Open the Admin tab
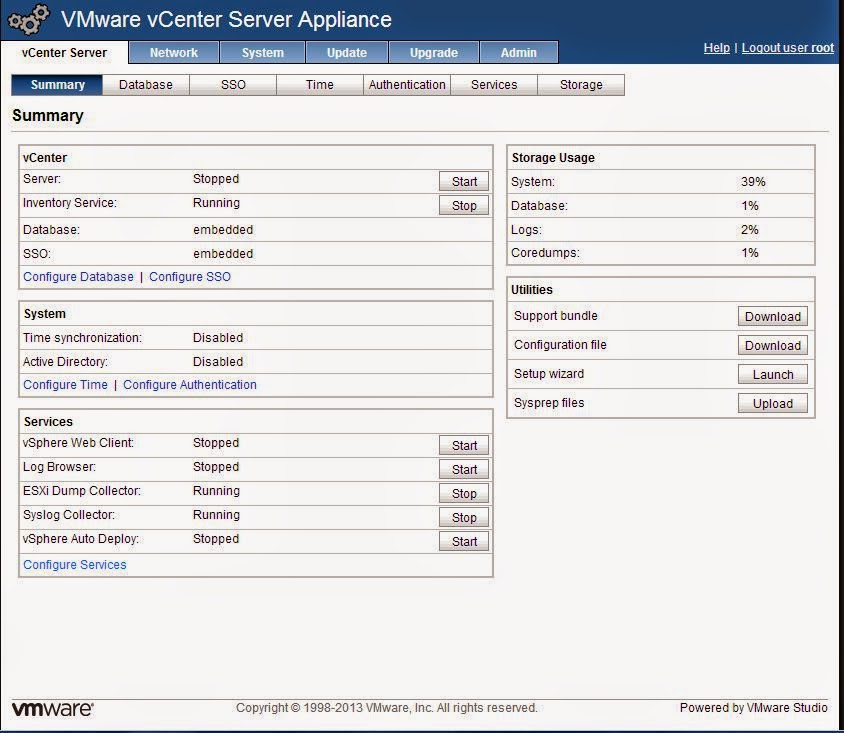 click(x=519, y=53)
